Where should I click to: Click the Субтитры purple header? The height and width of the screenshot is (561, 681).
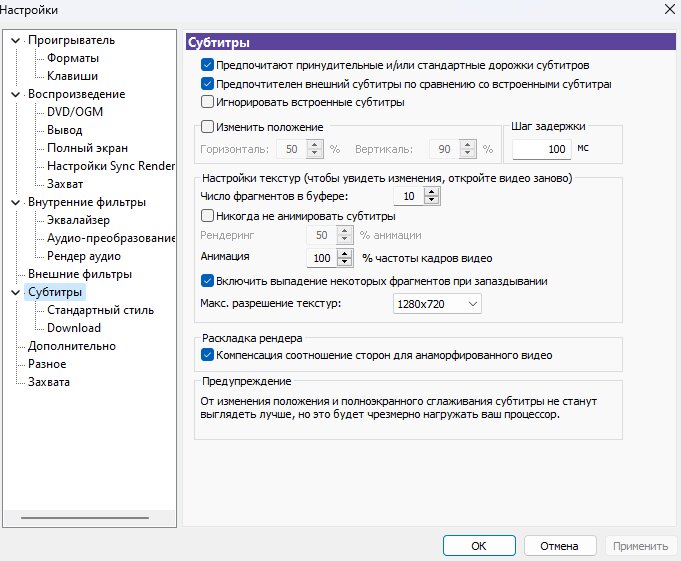(430, 43)
